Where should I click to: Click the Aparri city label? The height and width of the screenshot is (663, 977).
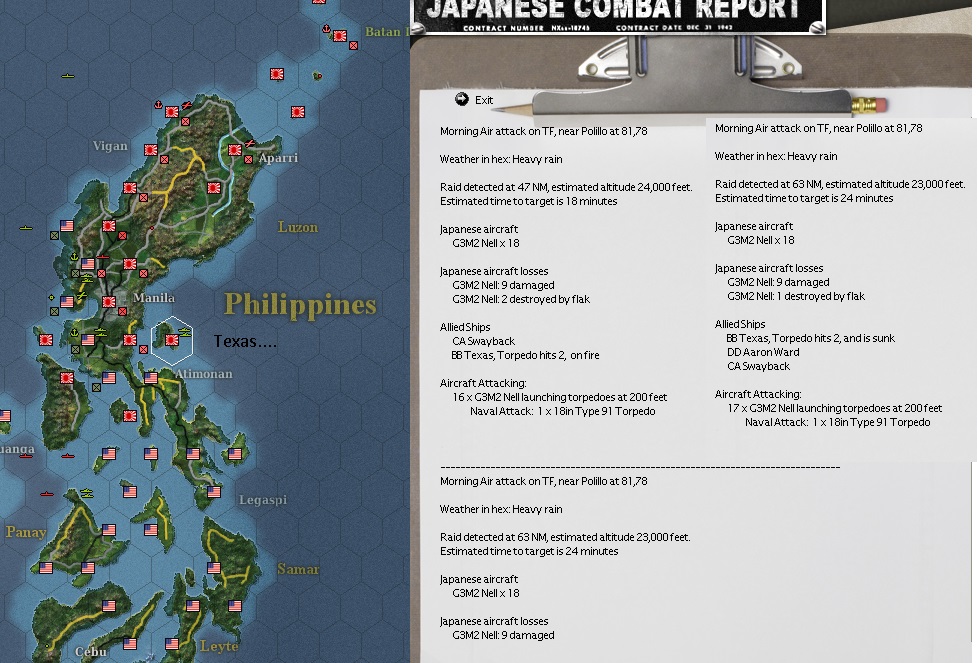pos(278,158)
